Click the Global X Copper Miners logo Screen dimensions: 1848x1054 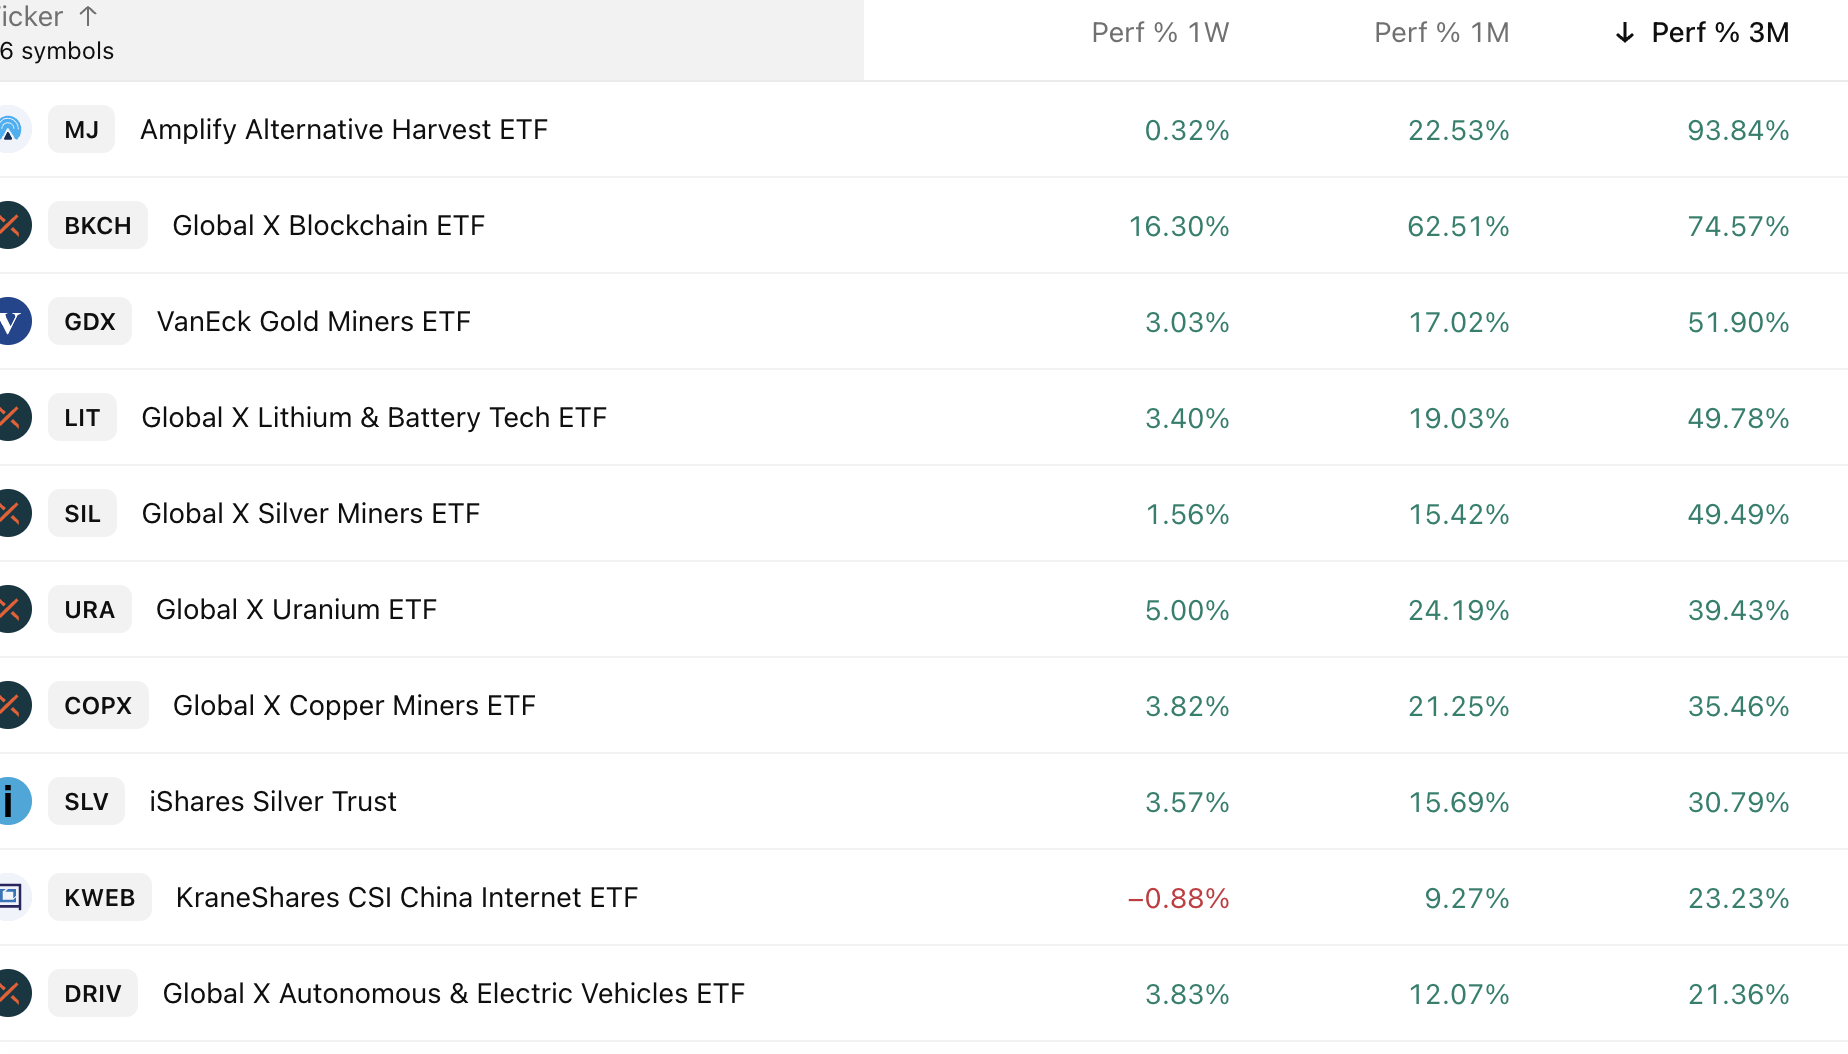14,705
